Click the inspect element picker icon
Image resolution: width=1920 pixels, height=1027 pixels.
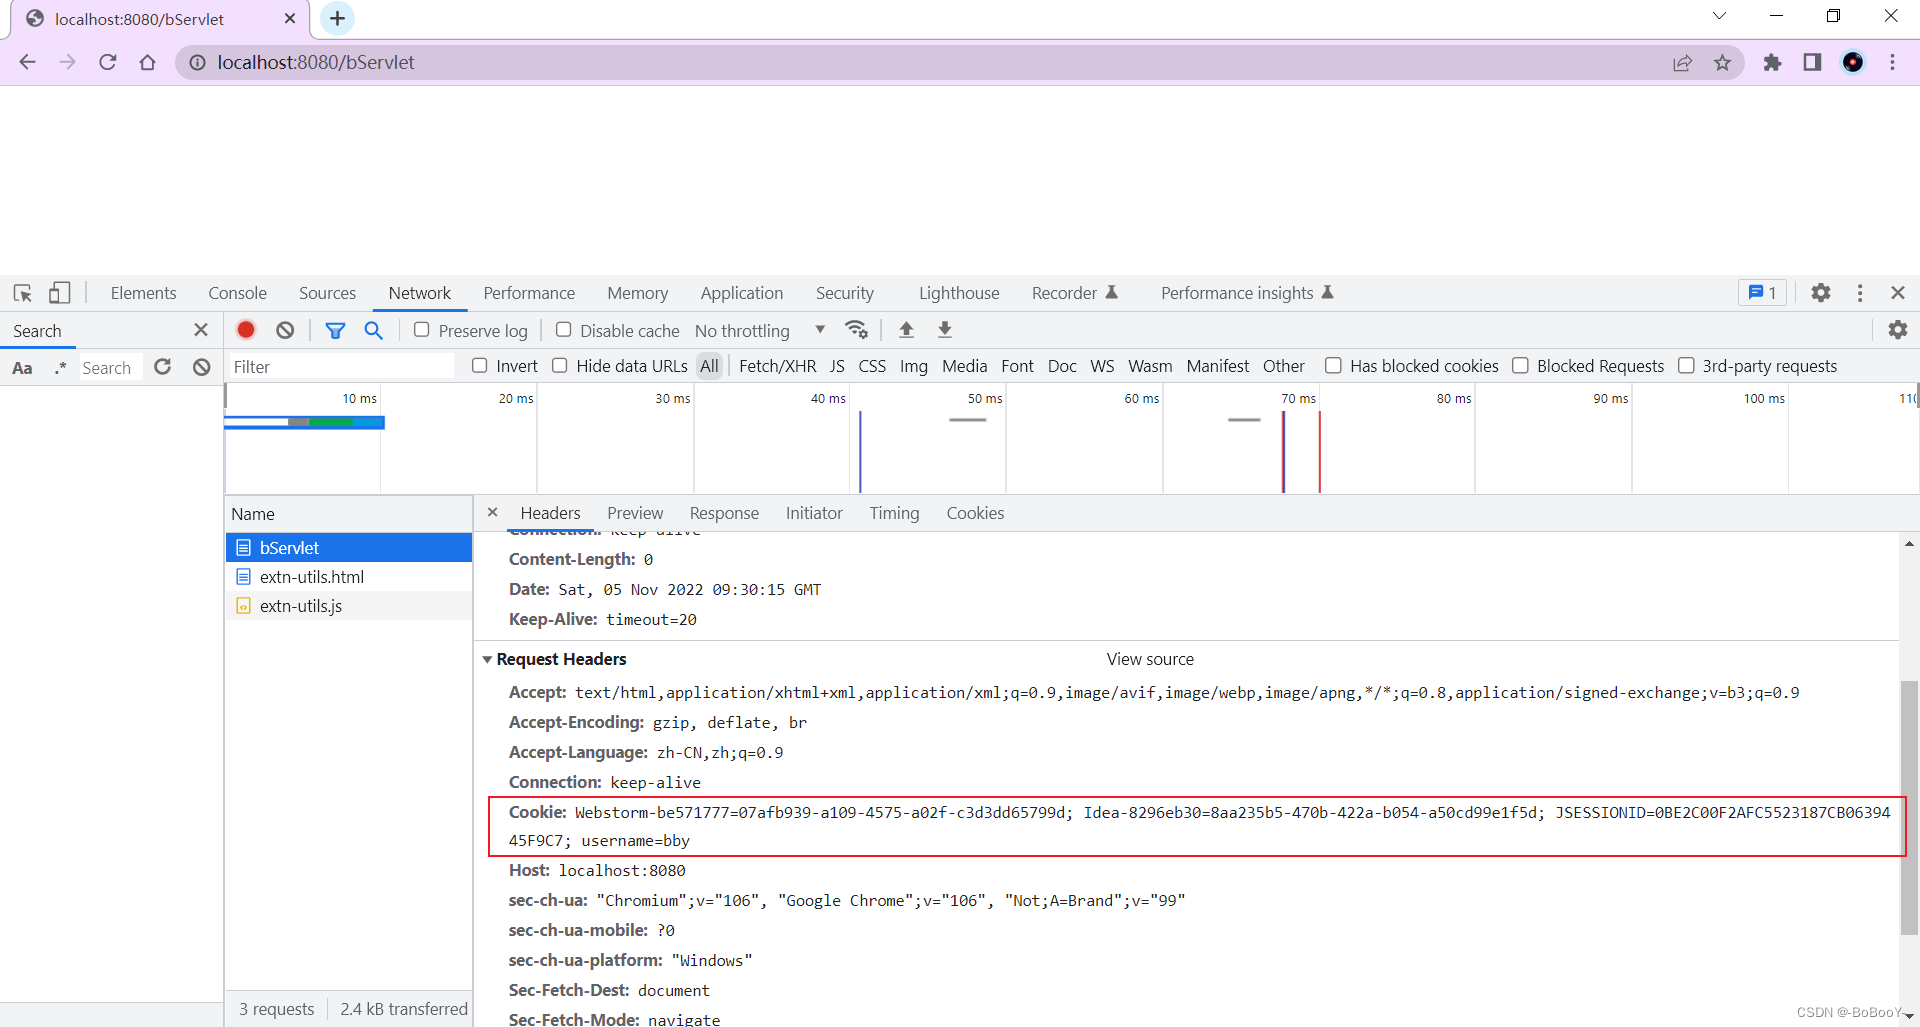click(23, 293)
